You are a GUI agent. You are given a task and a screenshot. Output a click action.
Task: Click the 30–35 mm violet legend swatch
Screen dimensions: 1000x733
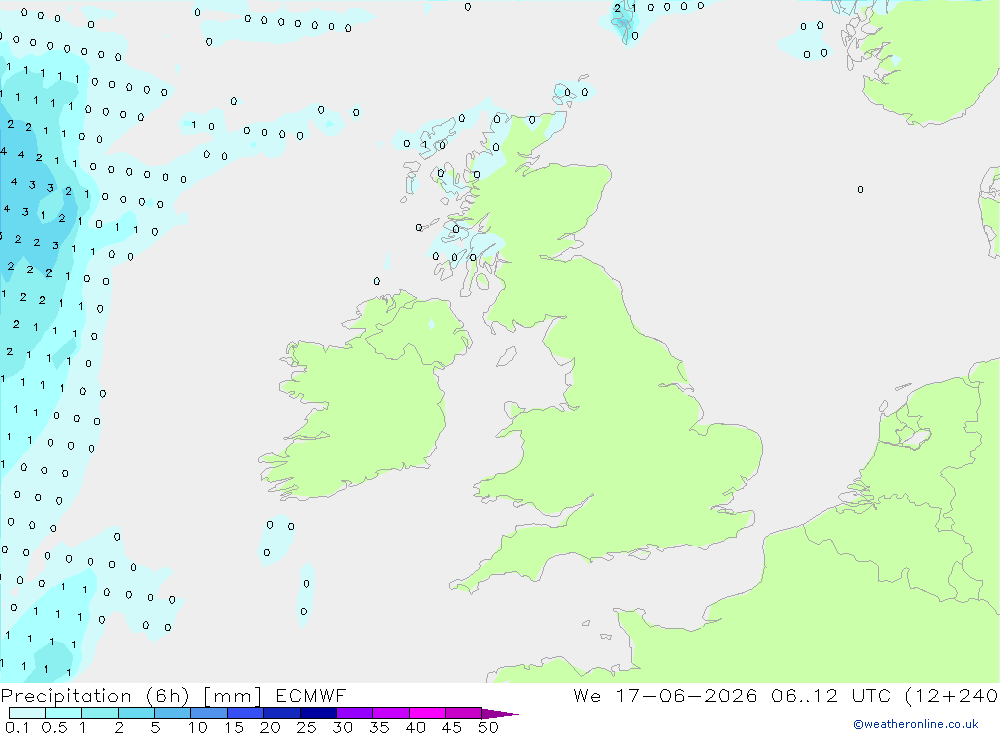point(355,713)
